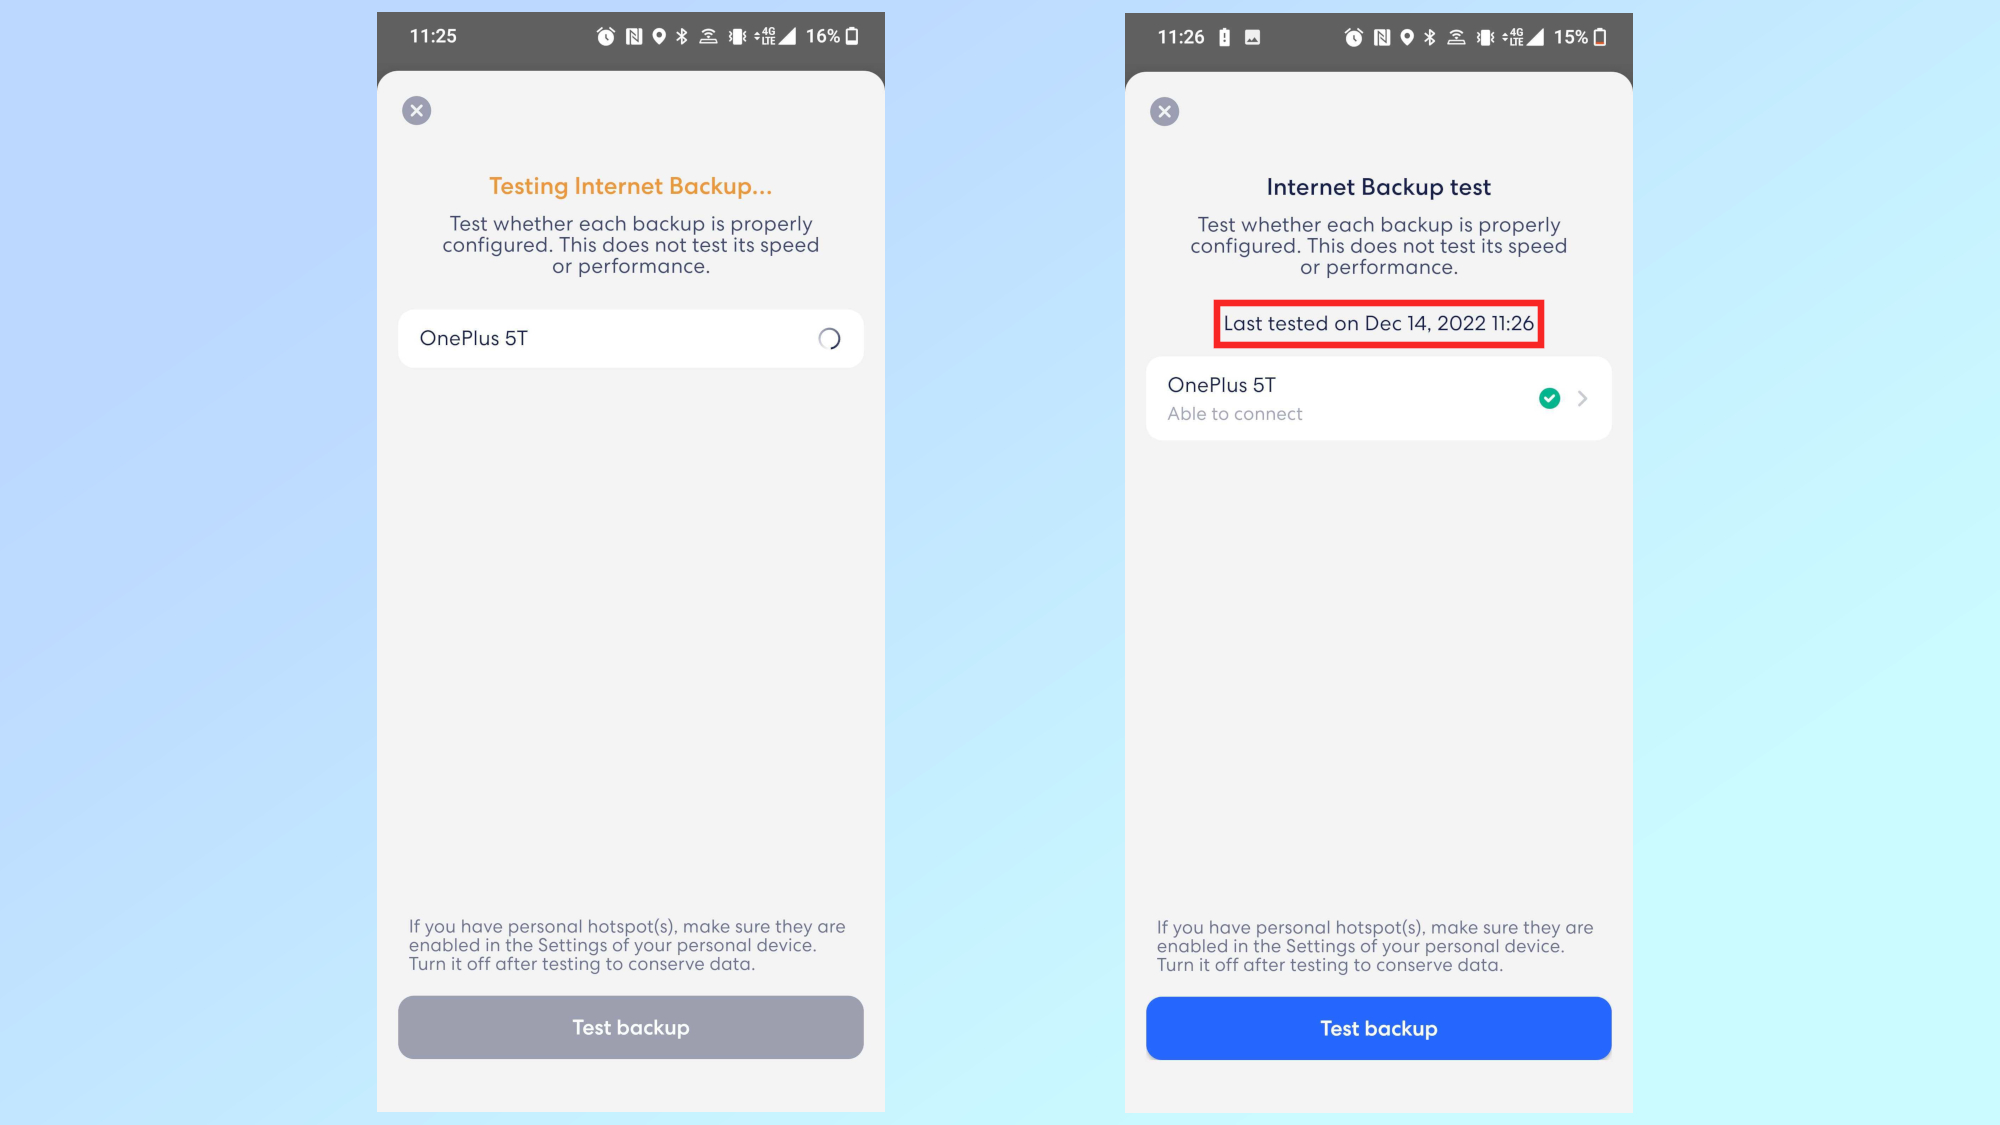Enable the spinning loading indicator
This screenshot has width=2000, height=1125.
point(828,338)
